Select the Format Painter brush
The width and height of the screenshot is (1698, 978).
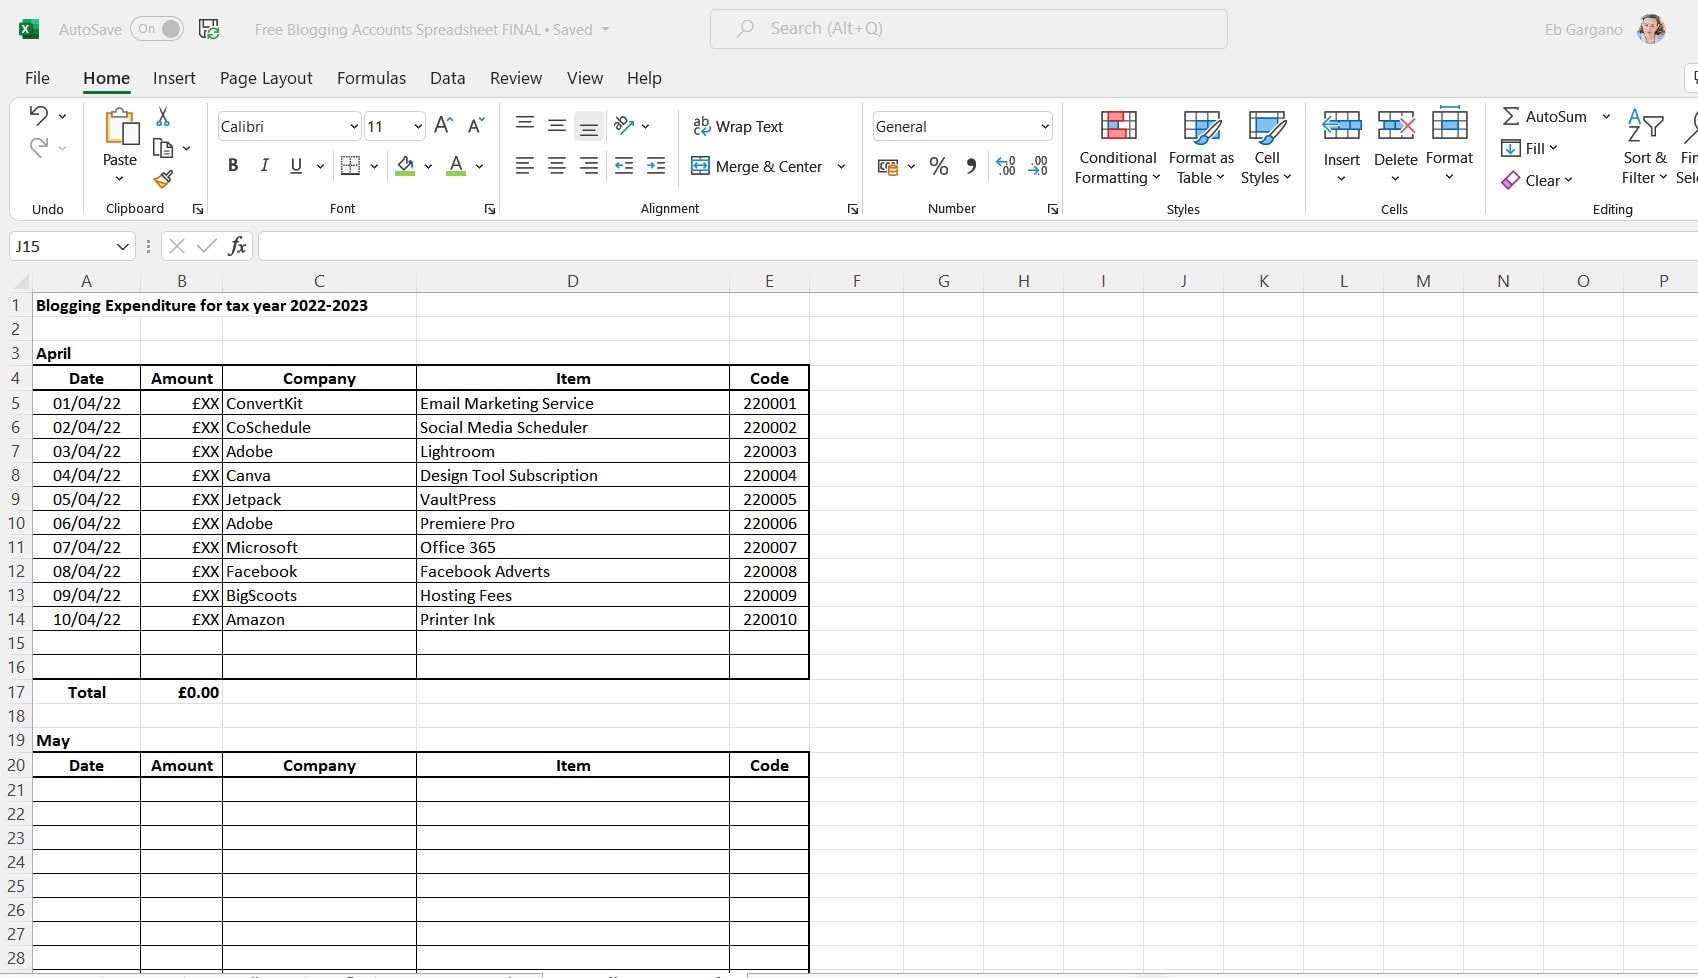click(163, 179)
